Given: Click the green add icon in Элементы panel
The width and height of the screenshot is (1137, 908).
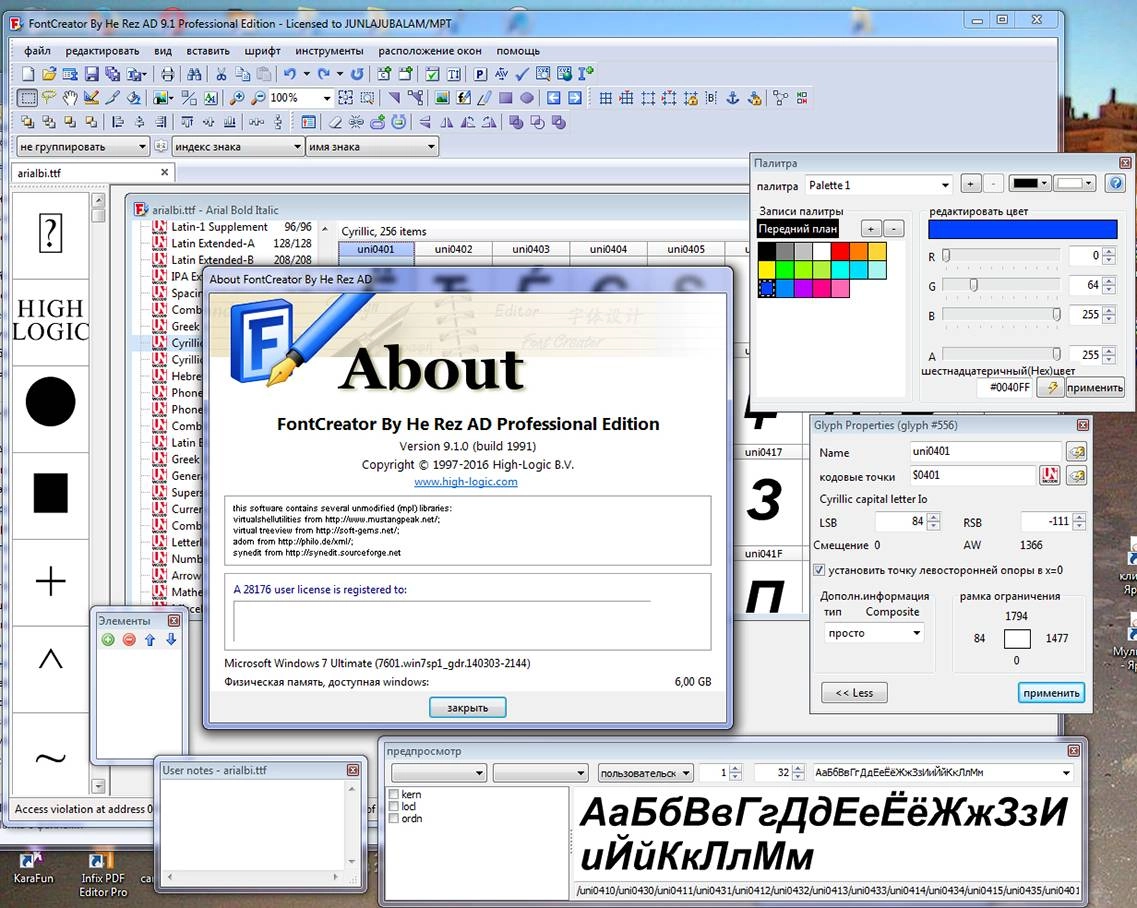Looking at the screenshot, I should [108, 640].
